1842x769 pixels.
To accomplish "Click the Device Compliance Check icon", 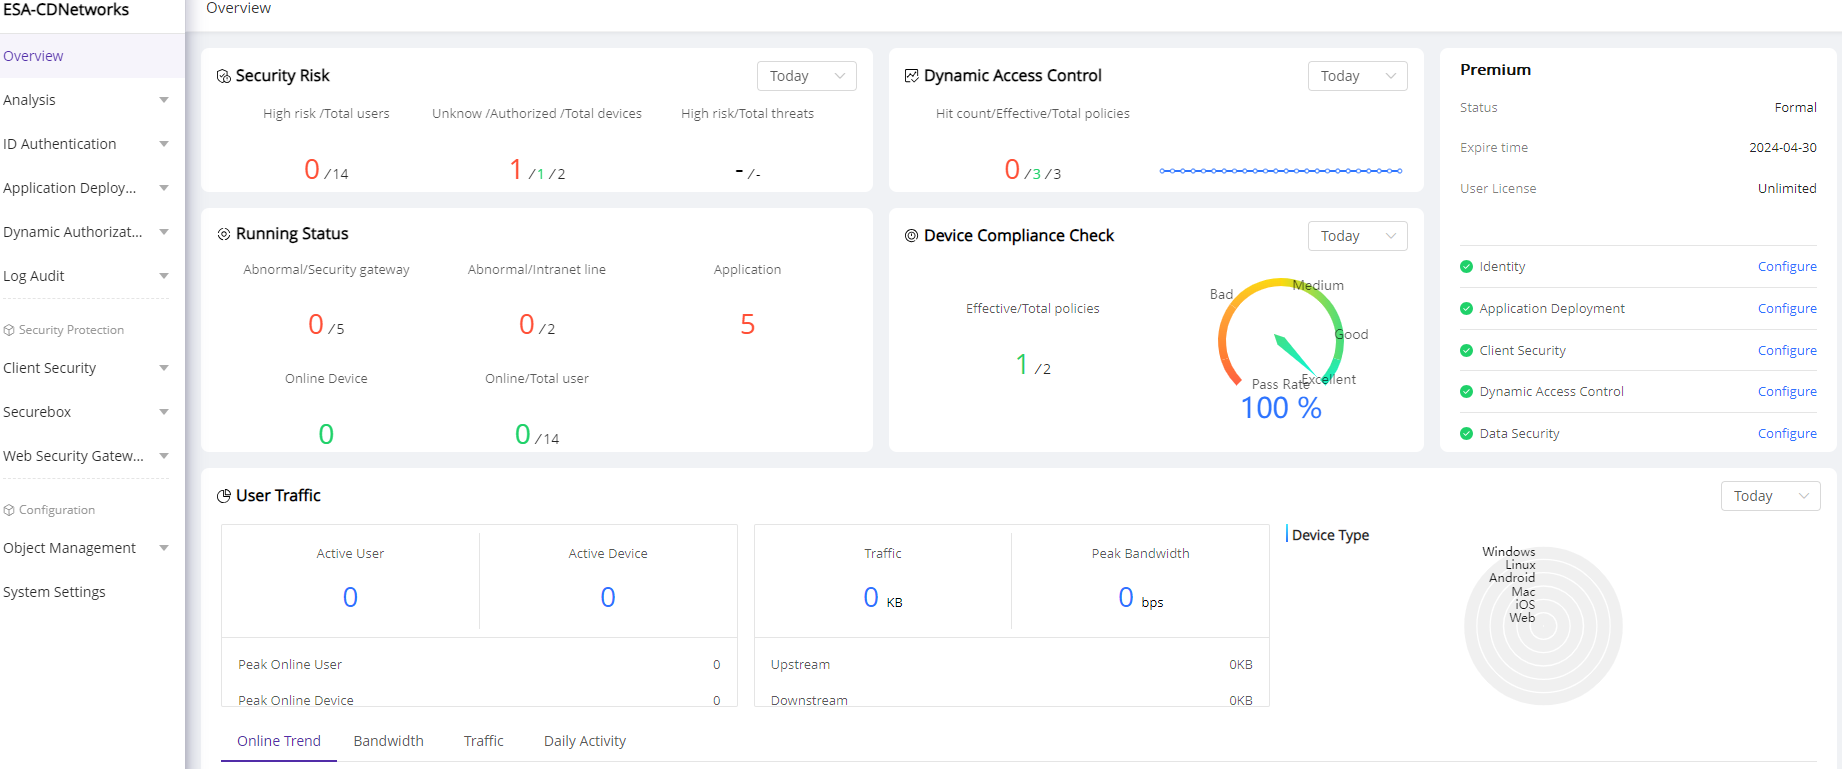I will [912, 236].
